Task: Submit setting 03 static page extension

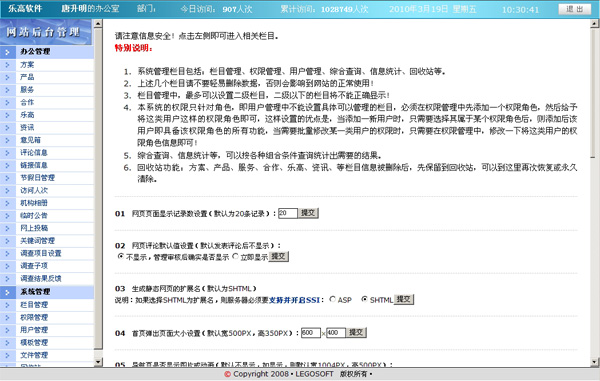Action: click(404, 300)
